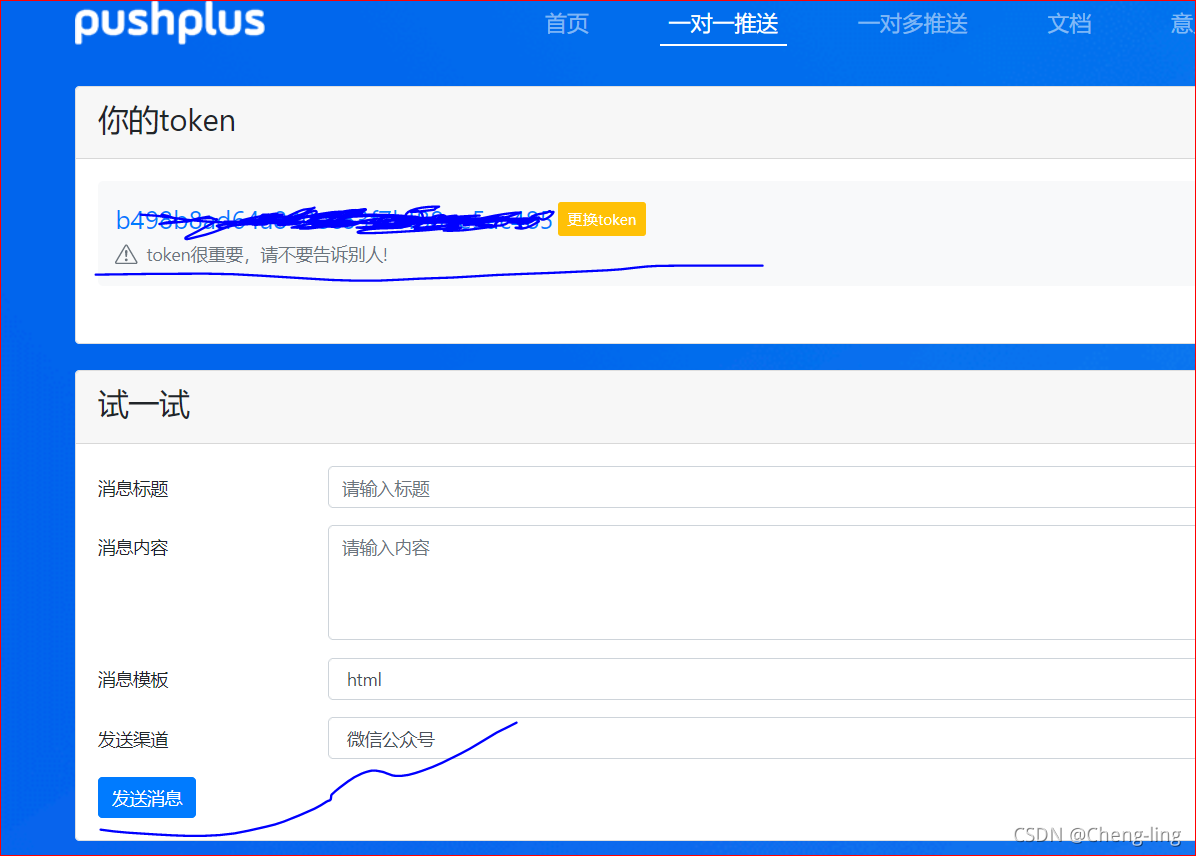
Task: Switch to 一对多推送 page
Action: coord(912,24)
